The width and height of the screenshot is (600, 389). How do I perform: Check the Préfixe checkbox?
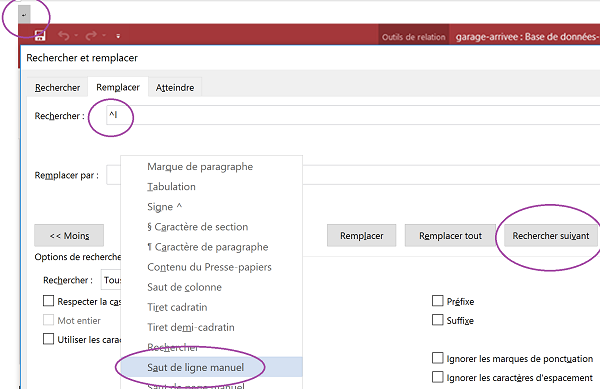[x=437, y=301]
